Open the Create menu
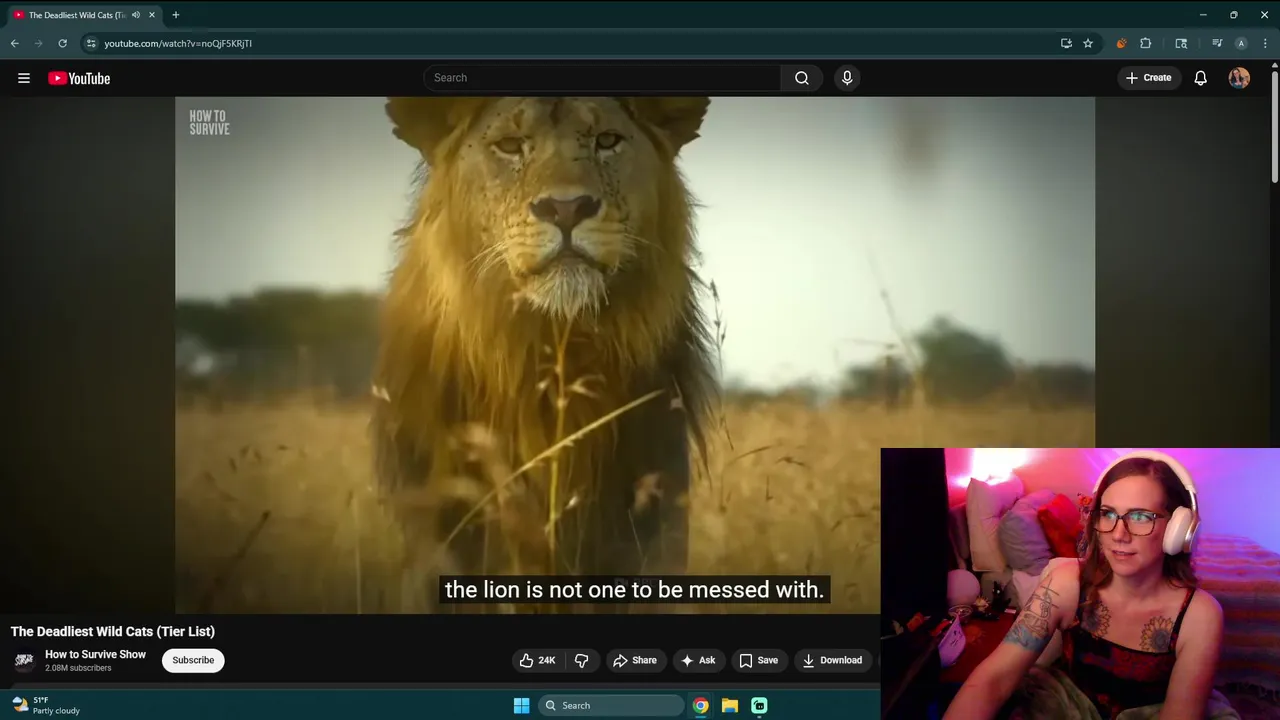The width and height of the screenshot is (1280, 720). point(1148,78)
